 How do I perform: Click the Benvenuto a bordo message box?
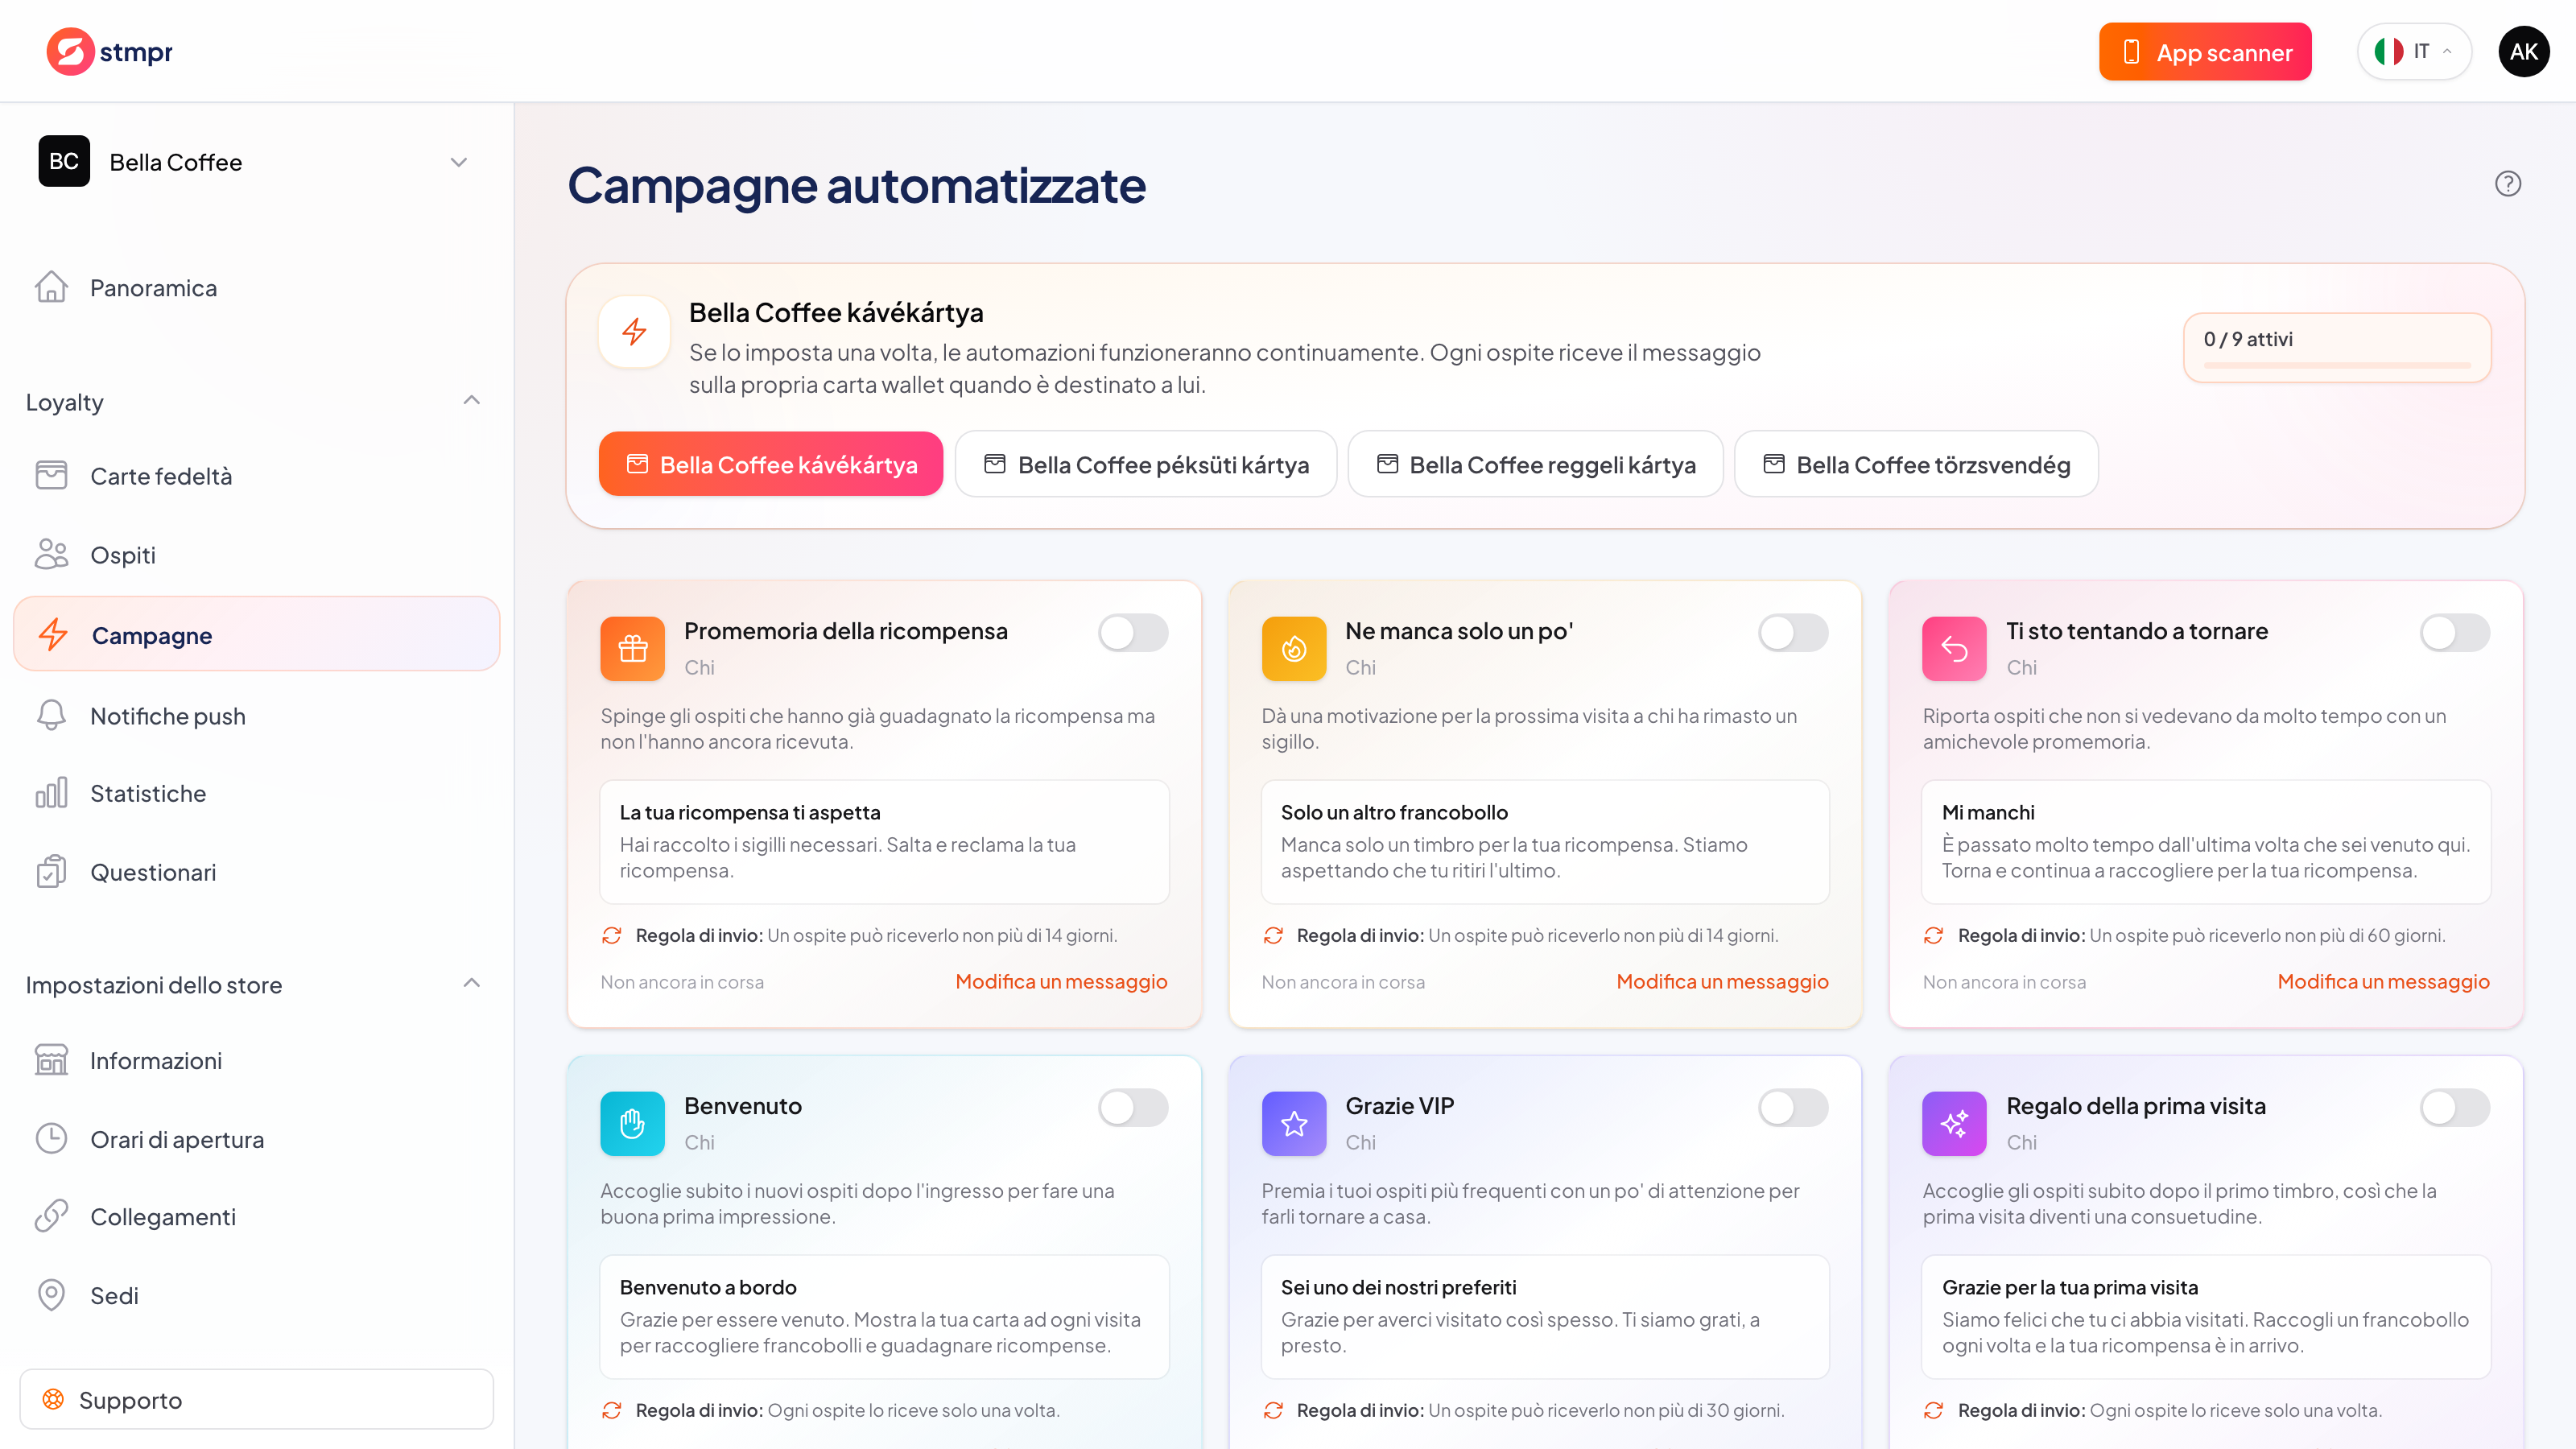coord(884,1316)
